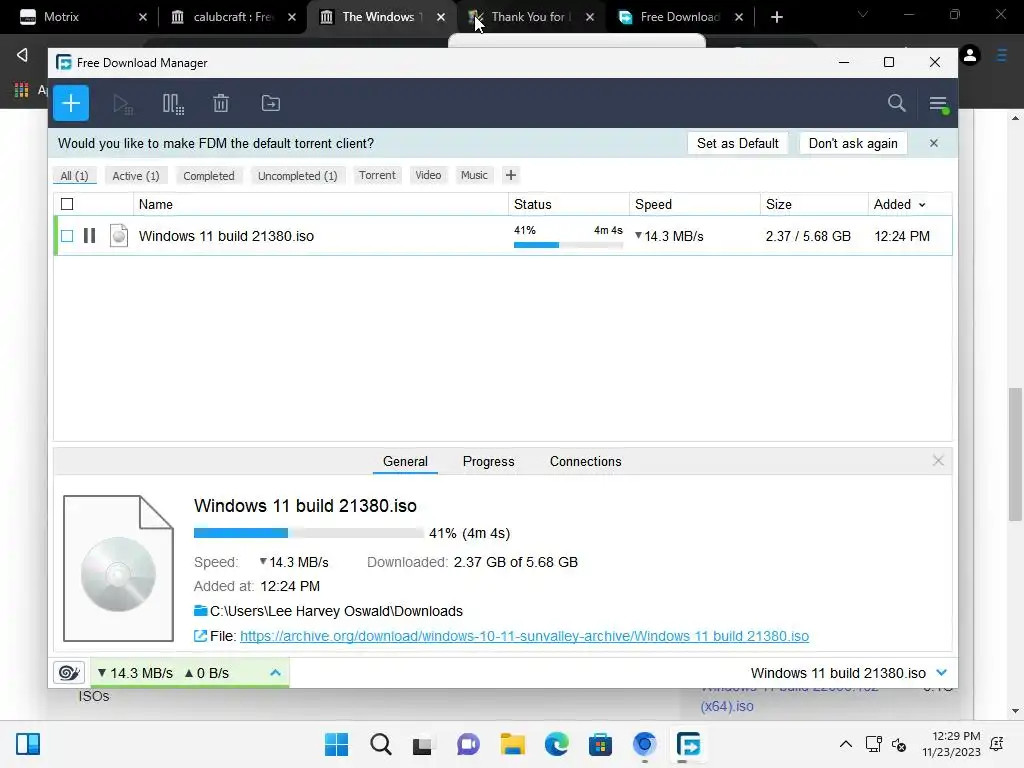Open archive.org file URL link
The height and width of the screenshot is (768, 1024).
point(524,636)
